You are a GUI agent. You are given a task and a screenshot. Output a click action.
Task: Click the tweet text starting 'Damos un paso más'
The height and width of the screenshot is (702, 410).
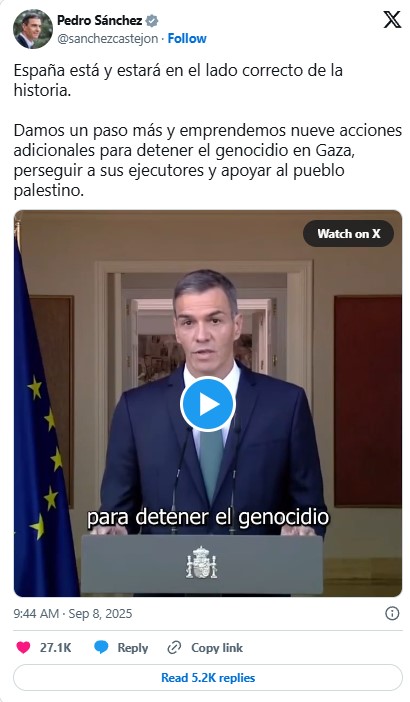point(208,161)
